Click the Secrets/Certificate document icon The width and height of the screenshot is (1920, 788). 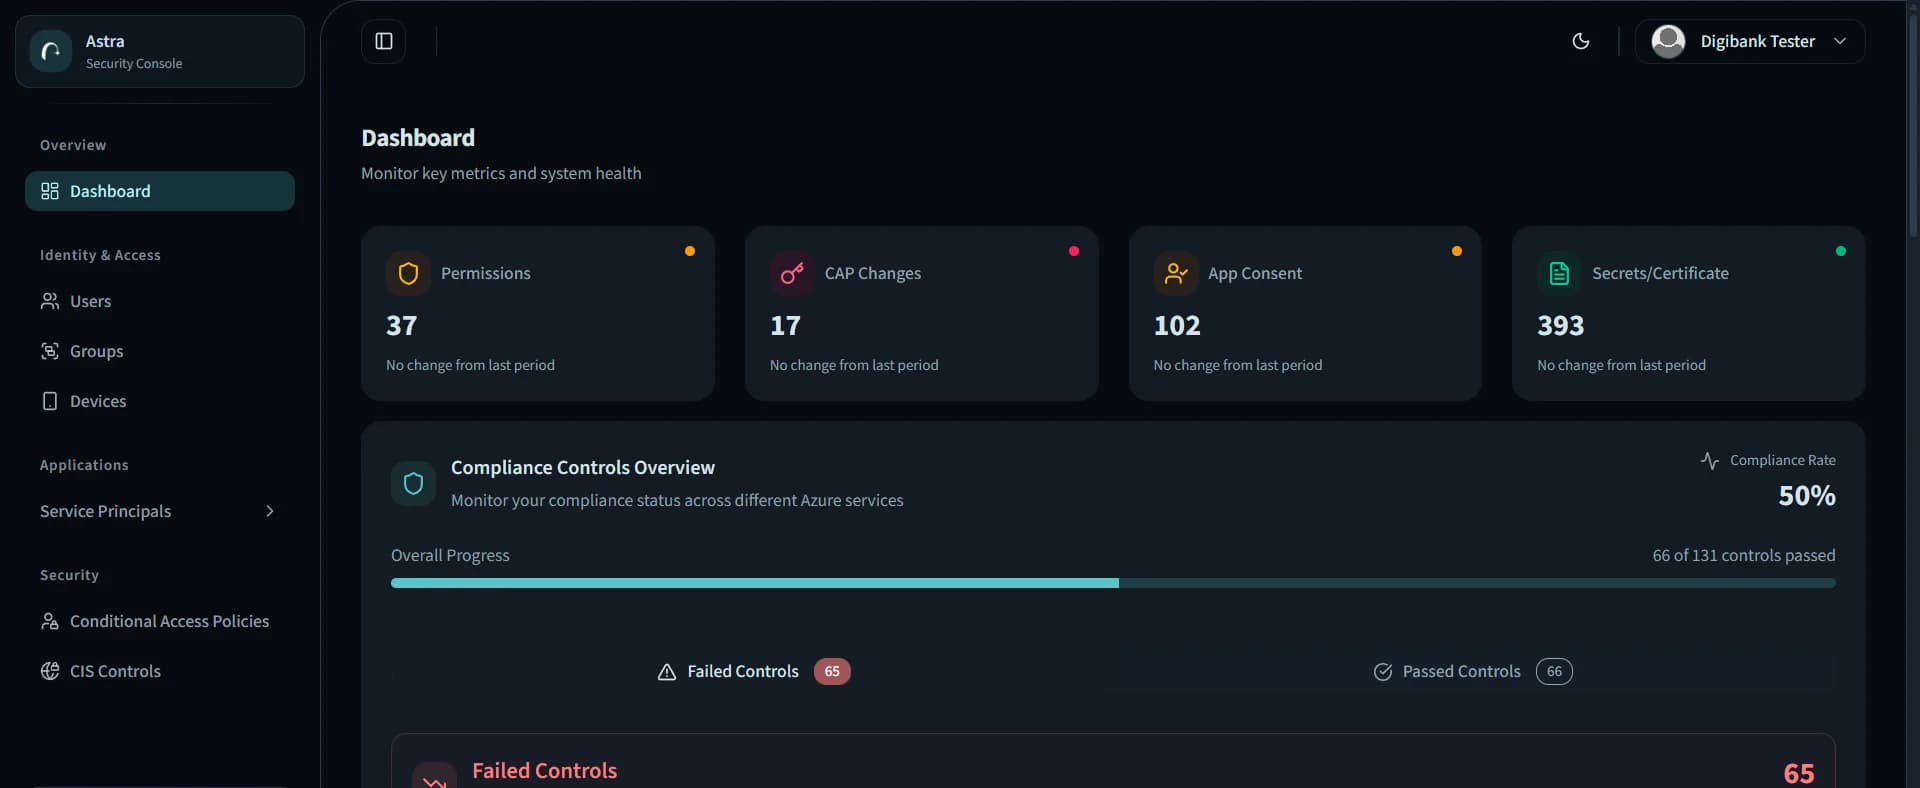pos(1558,273)
